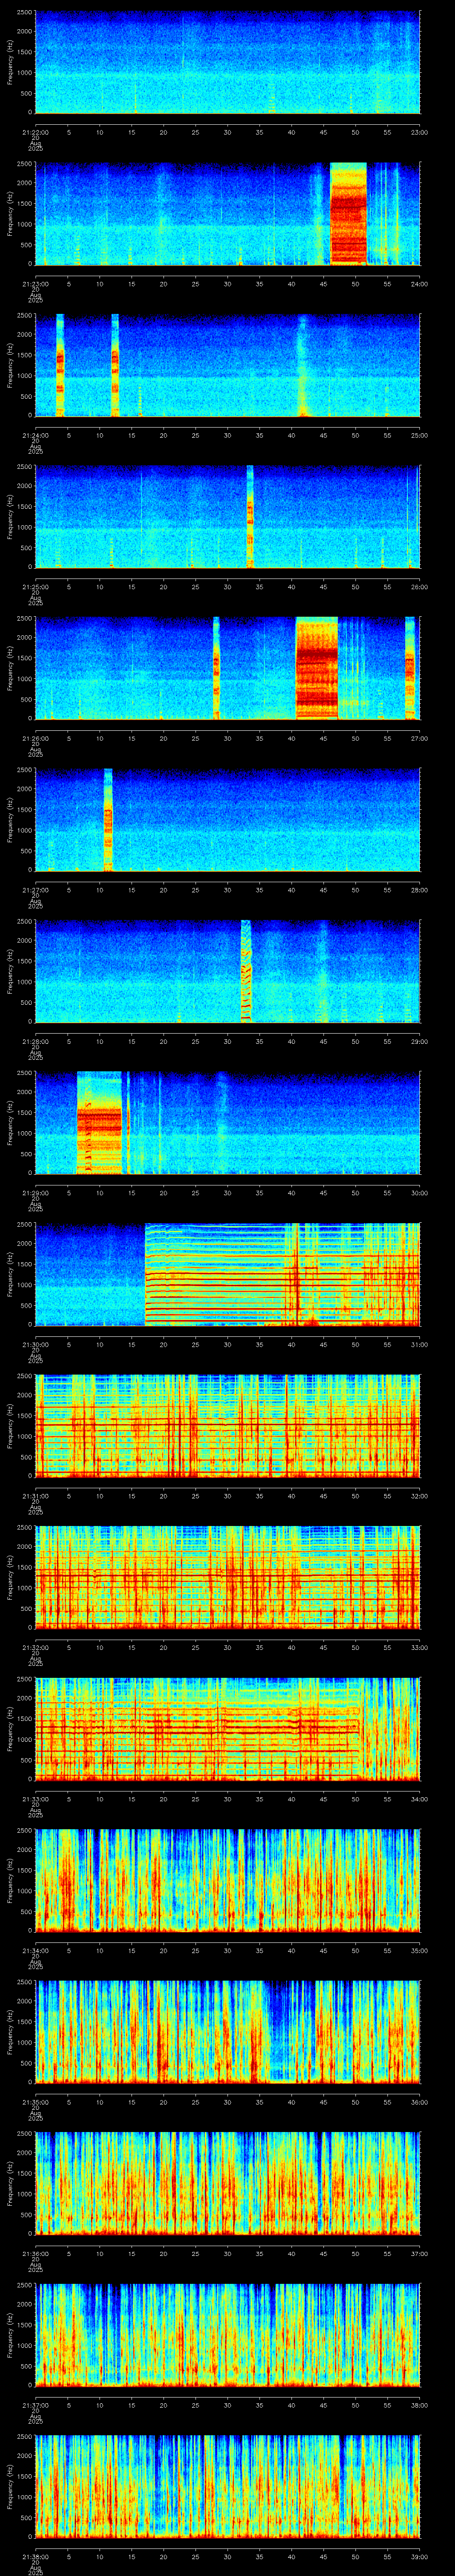The height and width of the screenshot is (2576, 455).
Task: Open the 21:22 spectrogram panel
Action: [x=227, y=62]
